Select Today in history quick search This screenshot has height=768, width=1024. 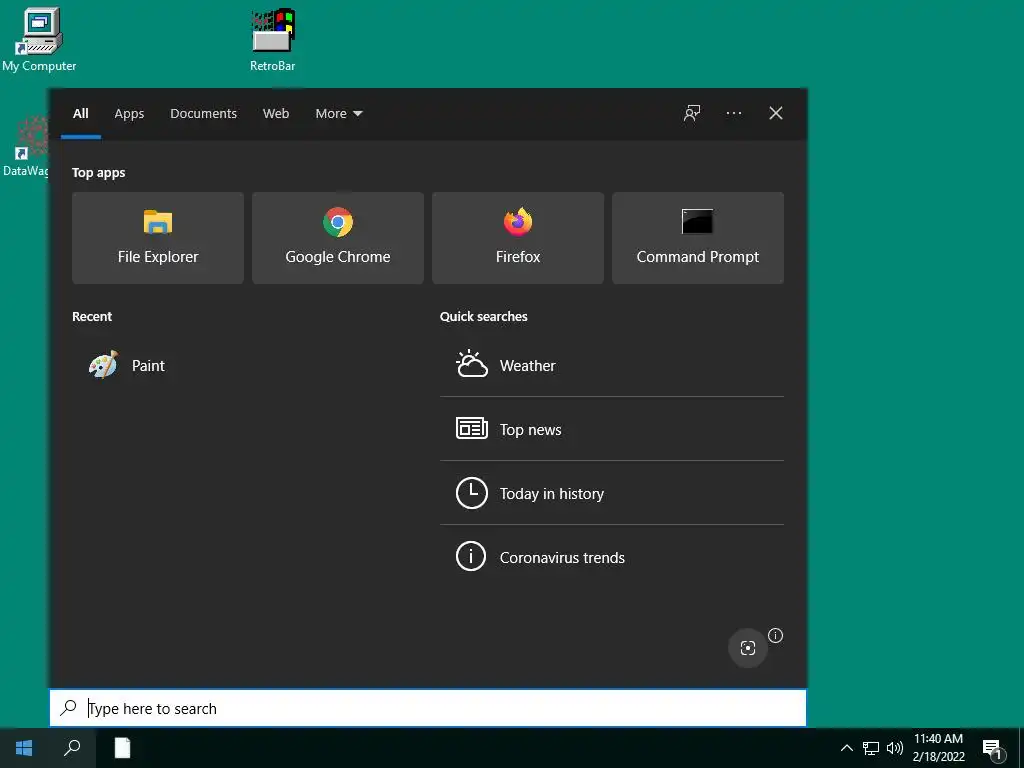tap(612, 493)
